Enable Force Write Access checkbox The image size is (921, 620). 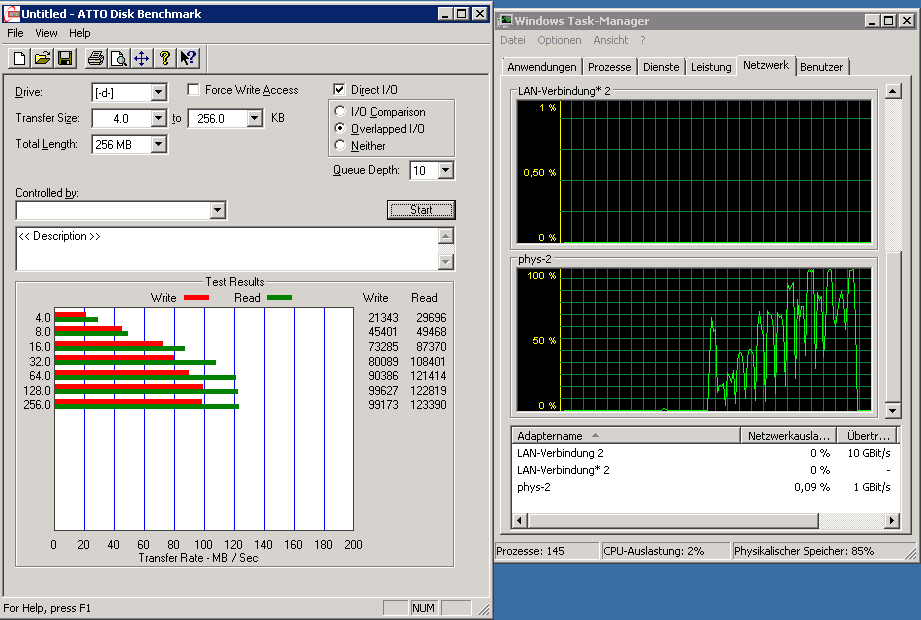[x=193, y=89]
